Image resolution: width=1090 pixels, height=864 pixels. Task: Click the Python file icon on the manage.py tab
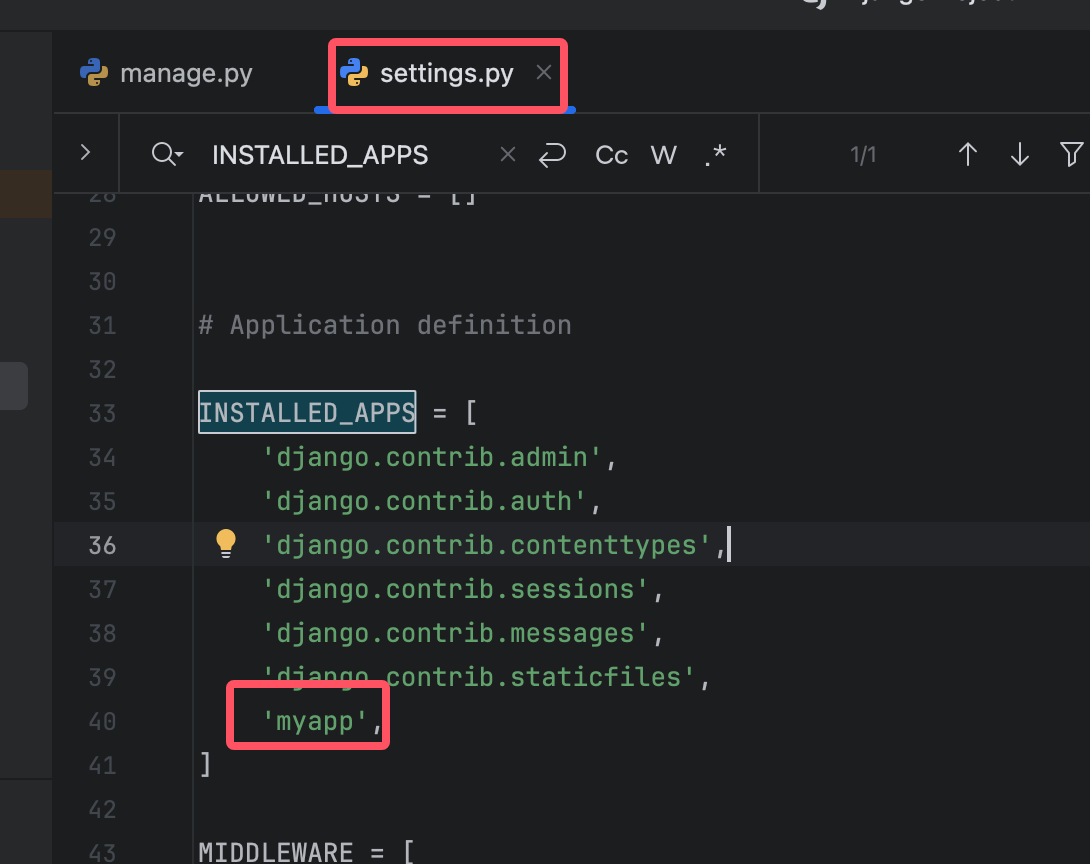pos(94,74)
